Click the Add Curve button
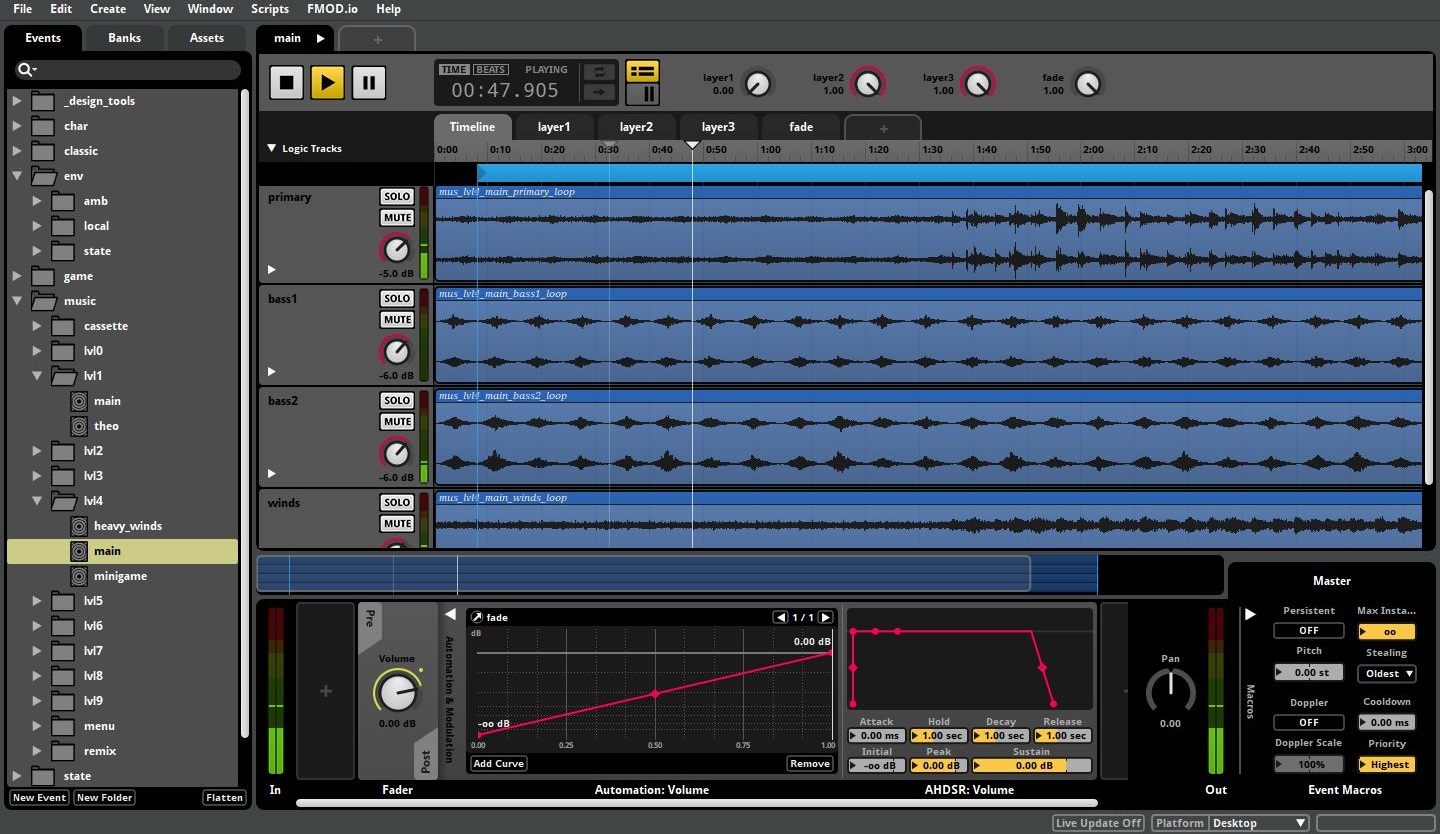The image size is (1440, 834). (499, 764)
